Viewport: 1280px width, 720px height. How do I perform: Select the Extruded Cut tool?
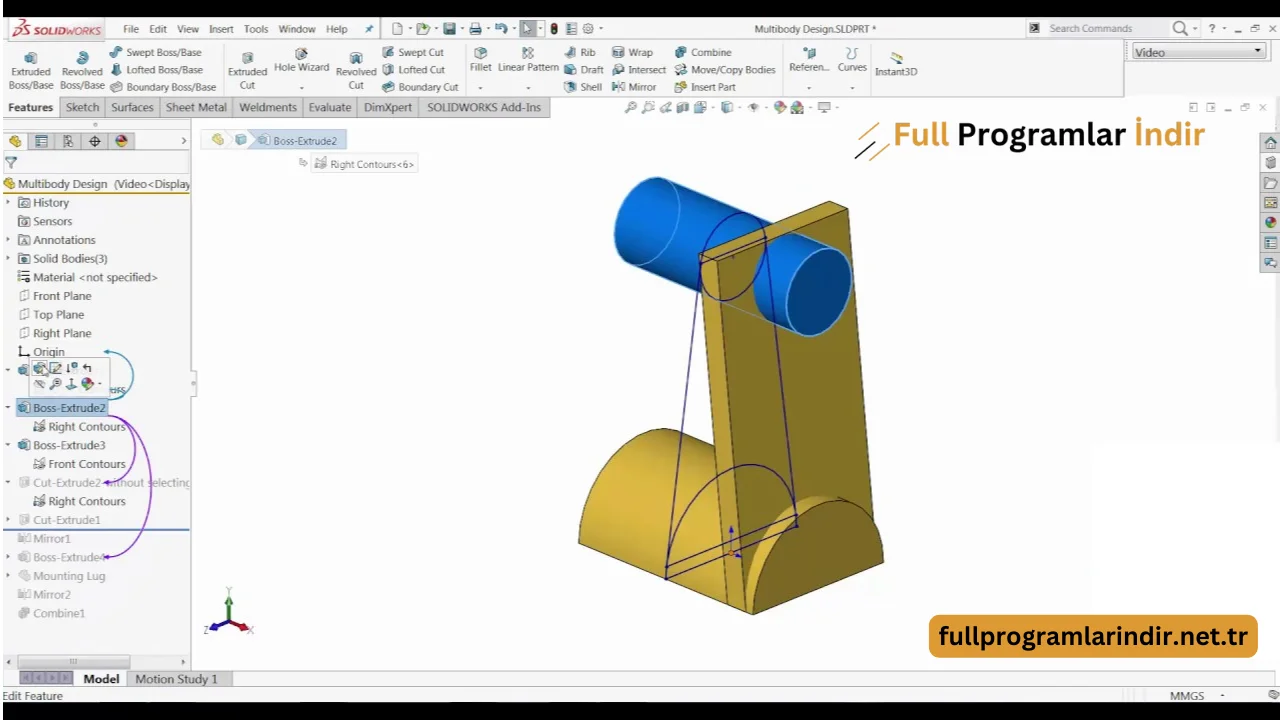(x=247, y=70)
